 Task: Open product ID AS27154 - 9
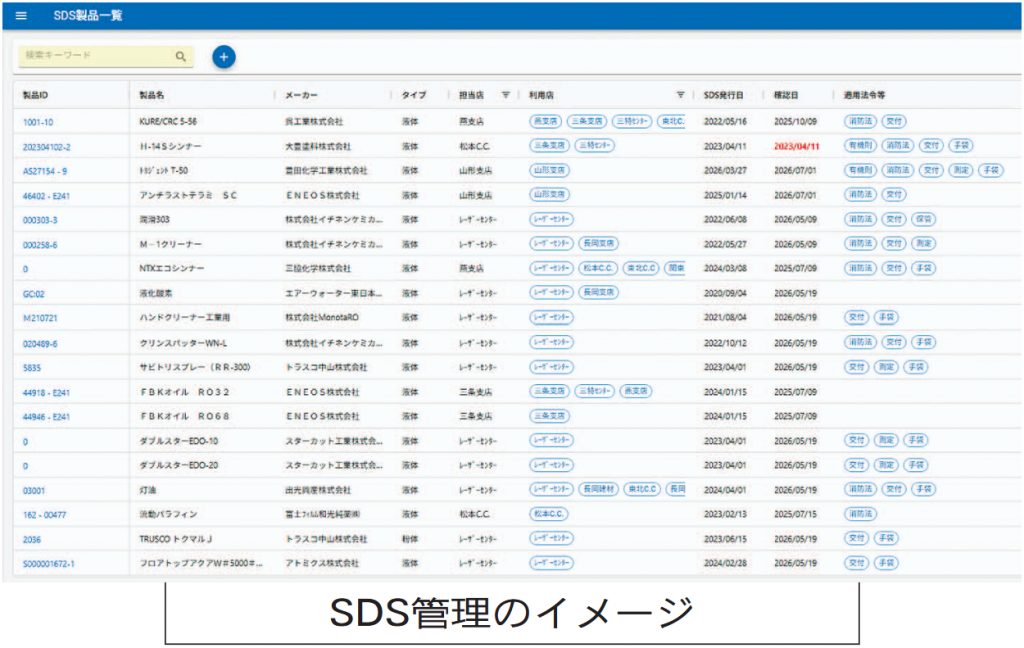click(44, 171)
